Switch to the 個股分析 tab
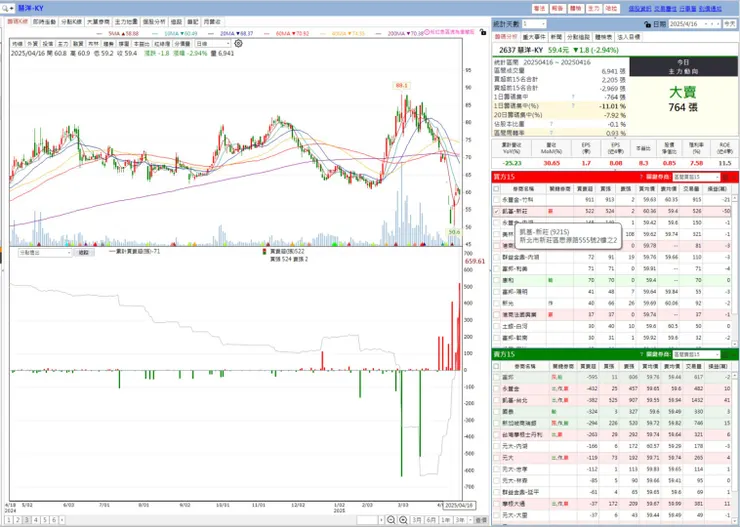 click(154, 22)
